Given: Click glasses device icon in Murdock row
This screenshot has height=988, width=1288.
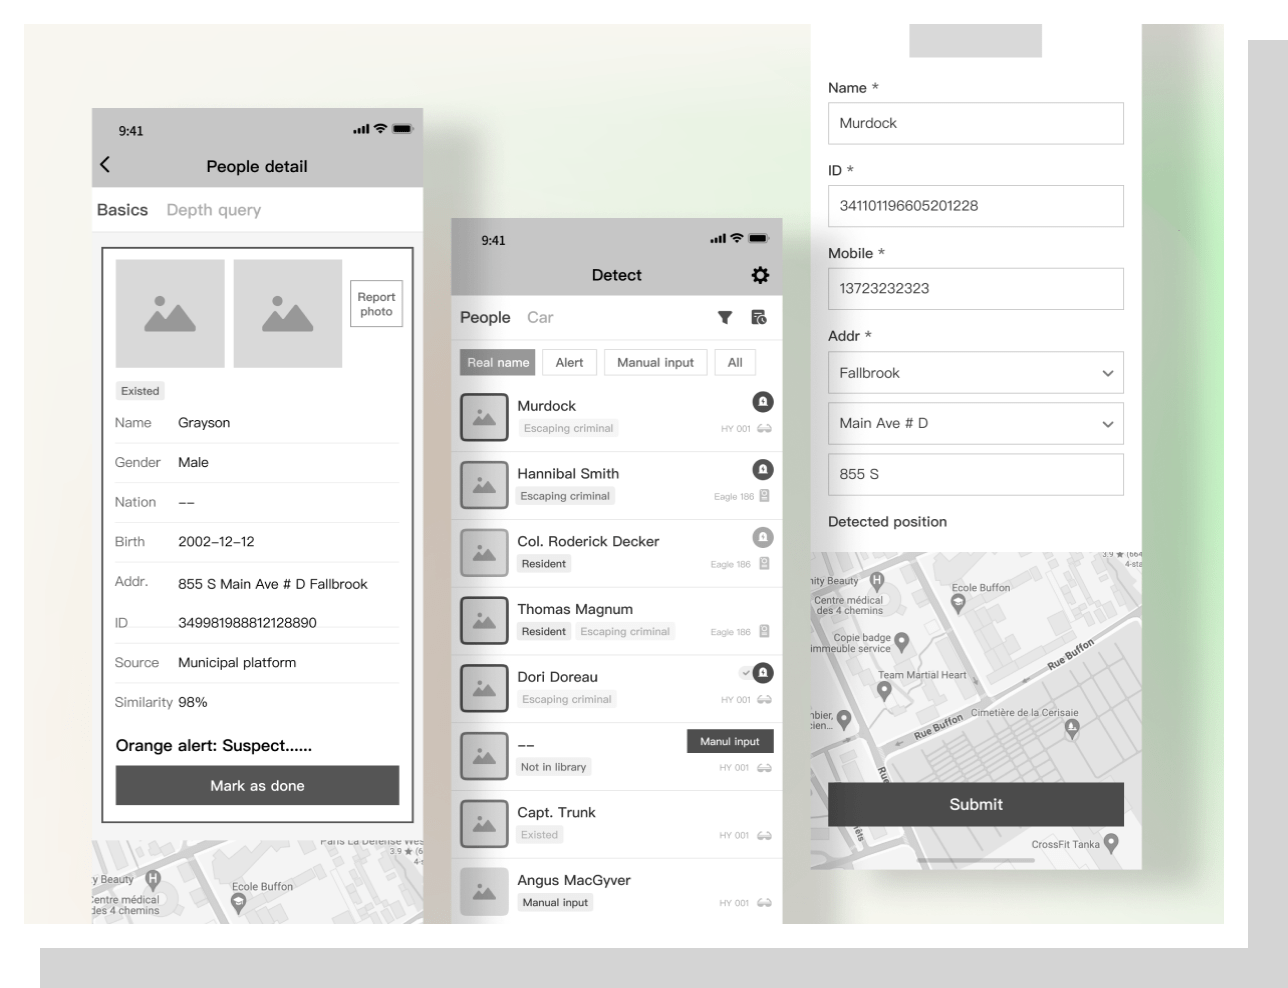Looking at the screenshot, I should point(764,429).
